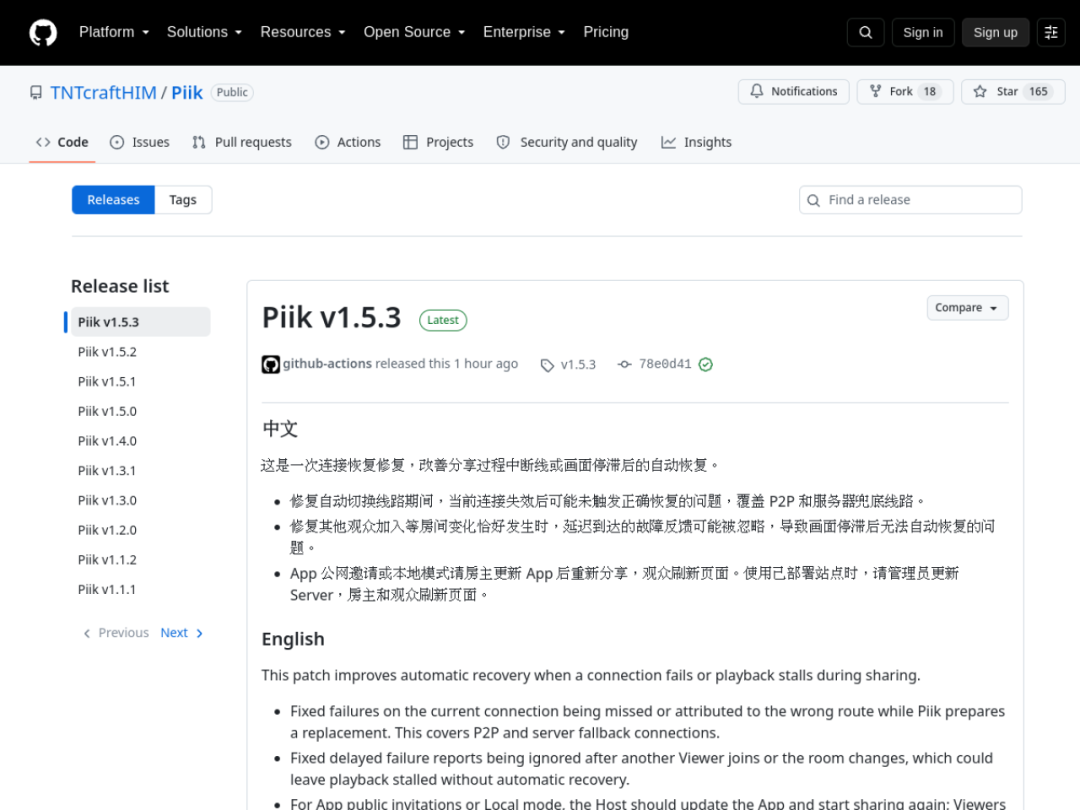Open fork count 18
This screenshot has height=810, width=1080.
(930, 92)
